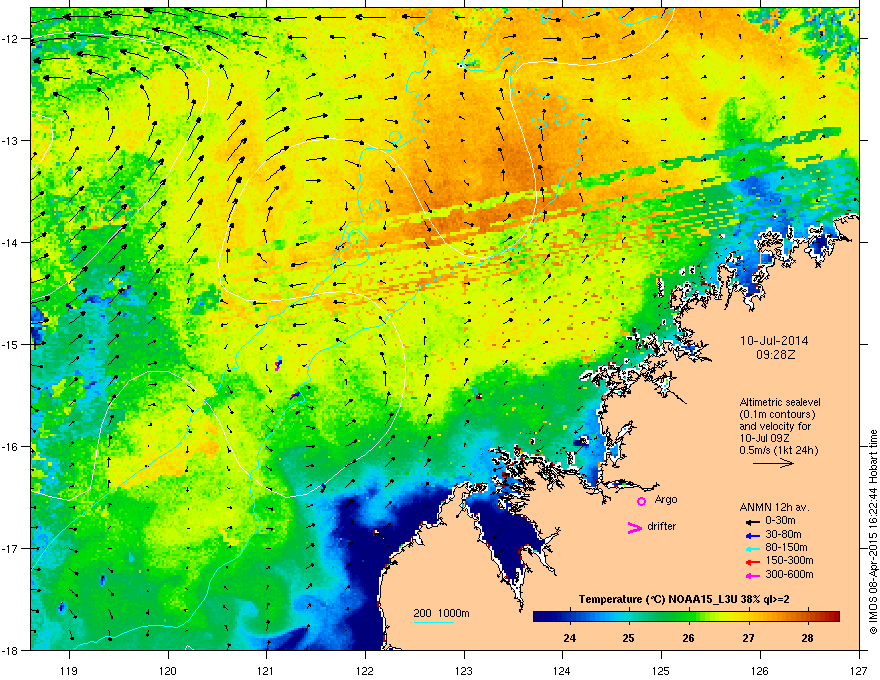This screenshot has width=880, height=680.
Task: Click the '150-300m' depth label
Action: pyautogui.click(x=789, y=560)
